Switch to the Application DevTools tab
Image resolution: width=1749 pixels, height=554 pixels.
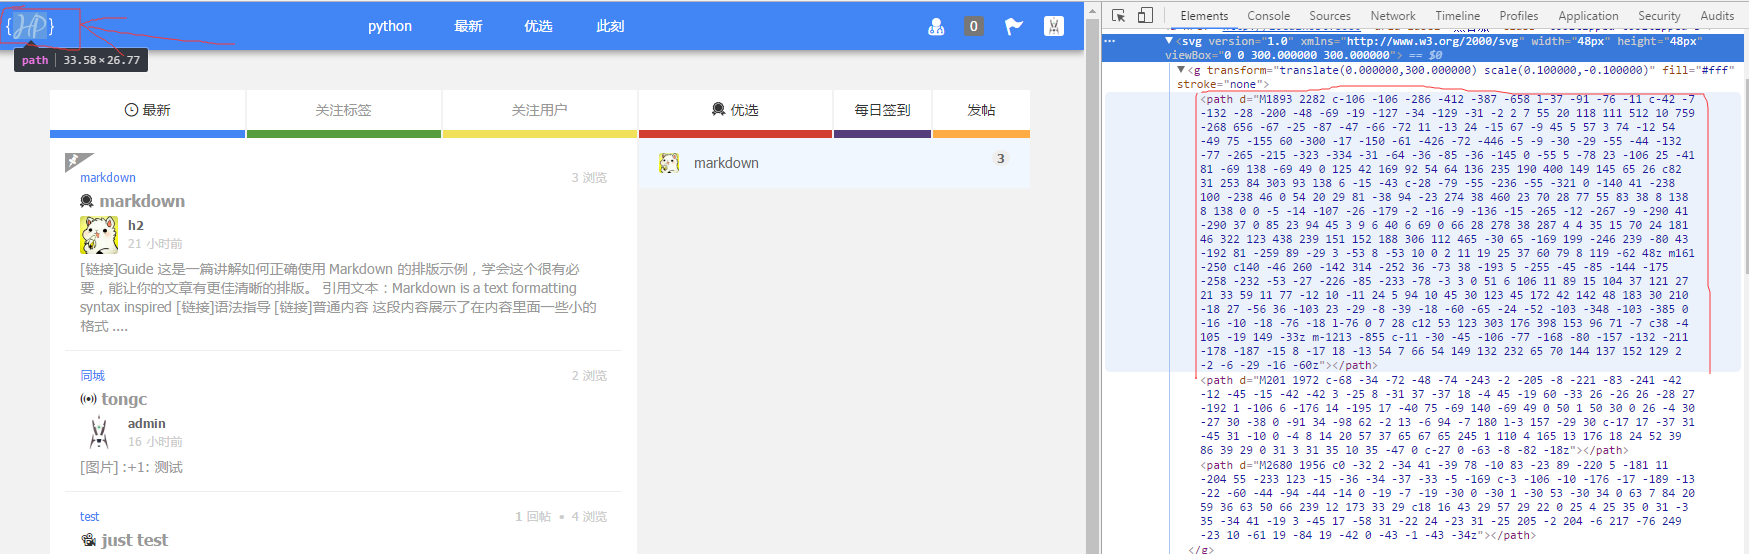[x=1588, y=15]
